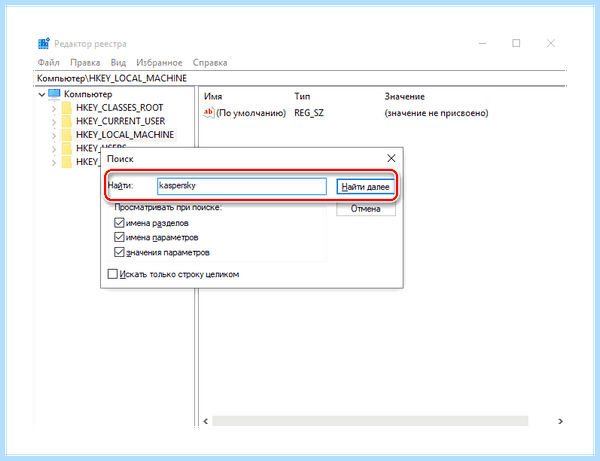Expand the last HKEY node in tree
Viewport: 600px width, 461px height.
click(x=54, y=163)
